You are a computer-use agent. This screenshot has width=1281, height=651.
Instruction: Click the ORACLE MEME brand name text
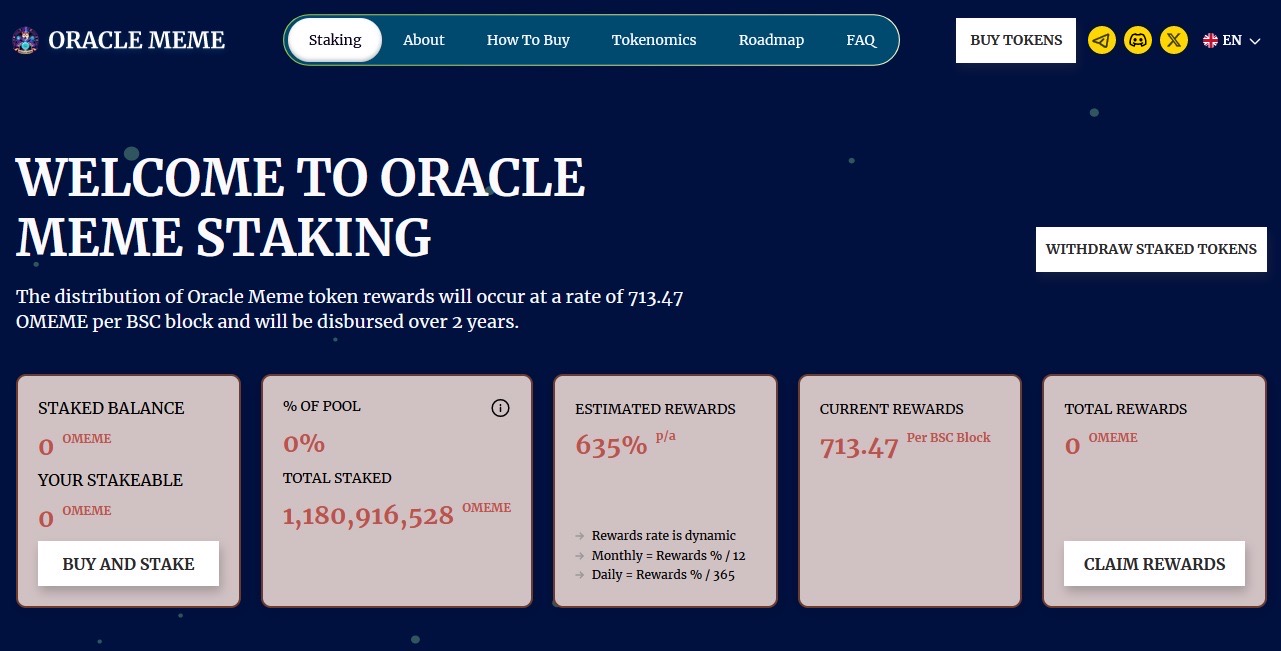pos(137,41)
